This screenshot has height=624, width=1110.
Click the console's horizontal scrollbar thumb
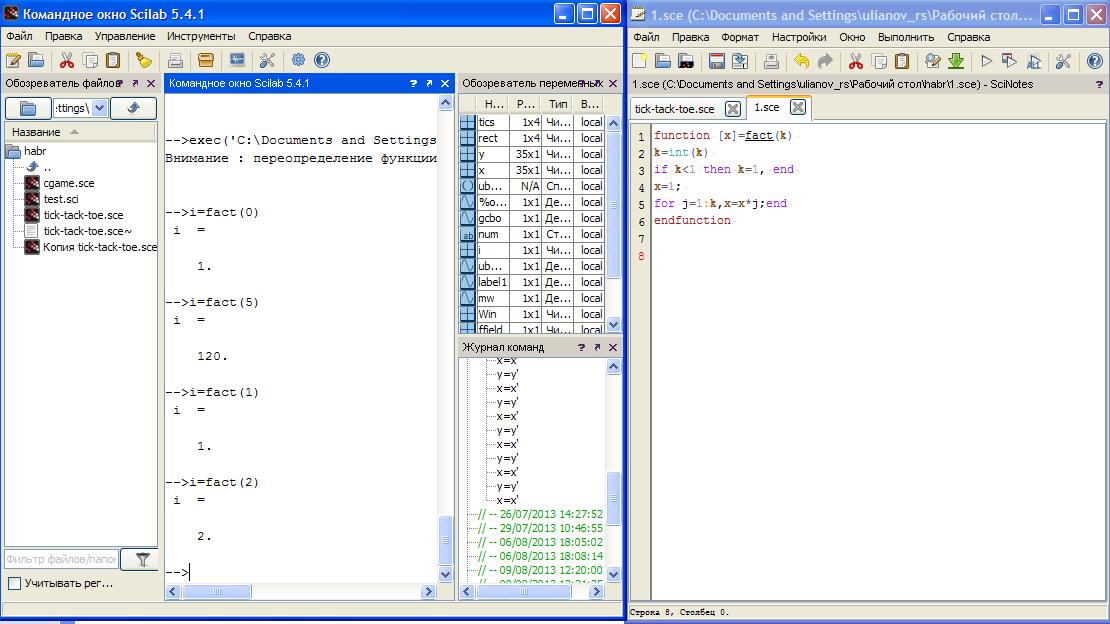click(x=217, y=591)
